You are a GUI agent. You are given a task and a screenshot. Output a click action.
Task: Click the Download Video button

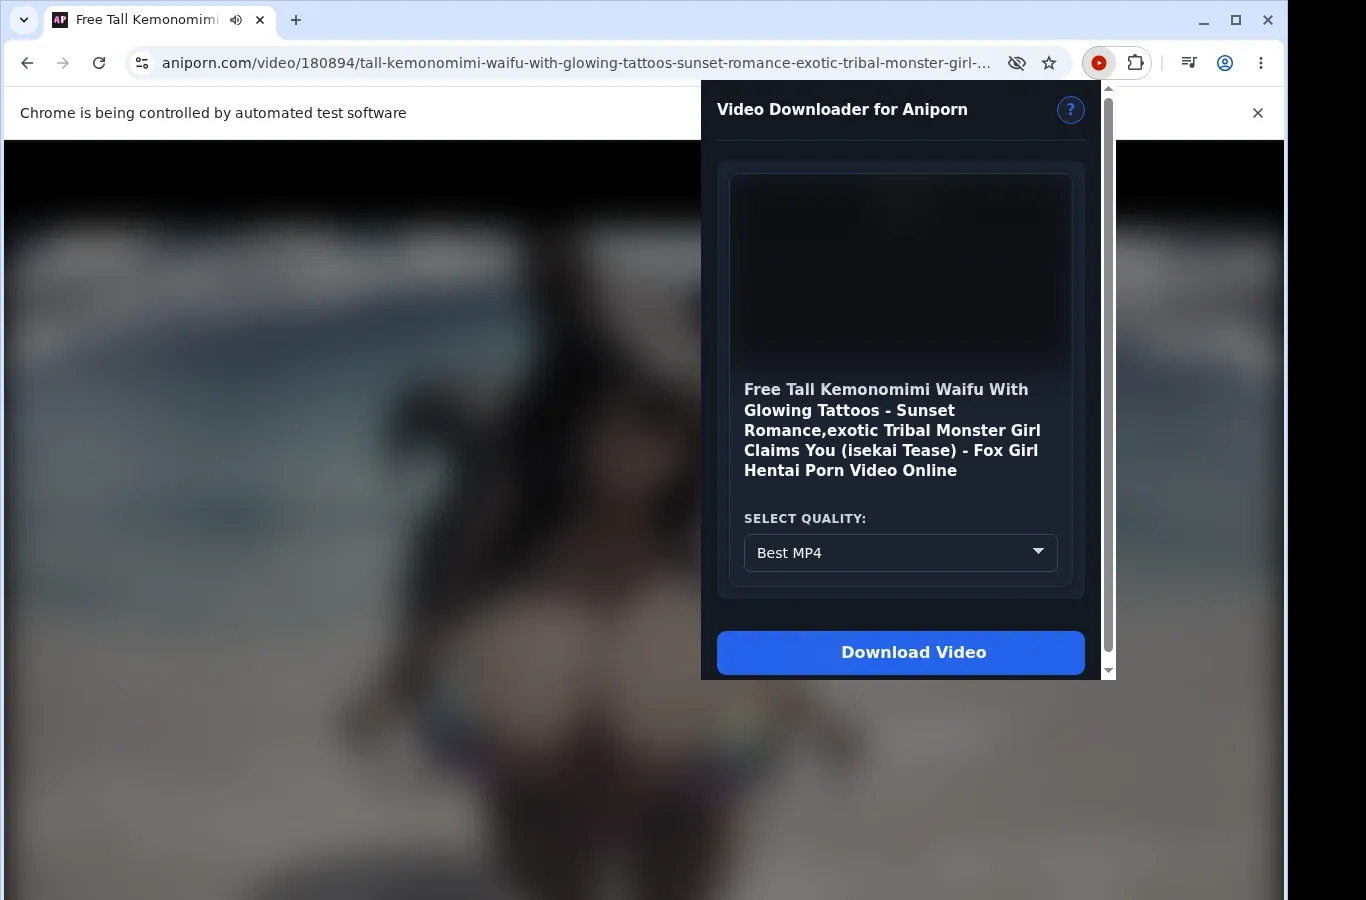(900, 653)
